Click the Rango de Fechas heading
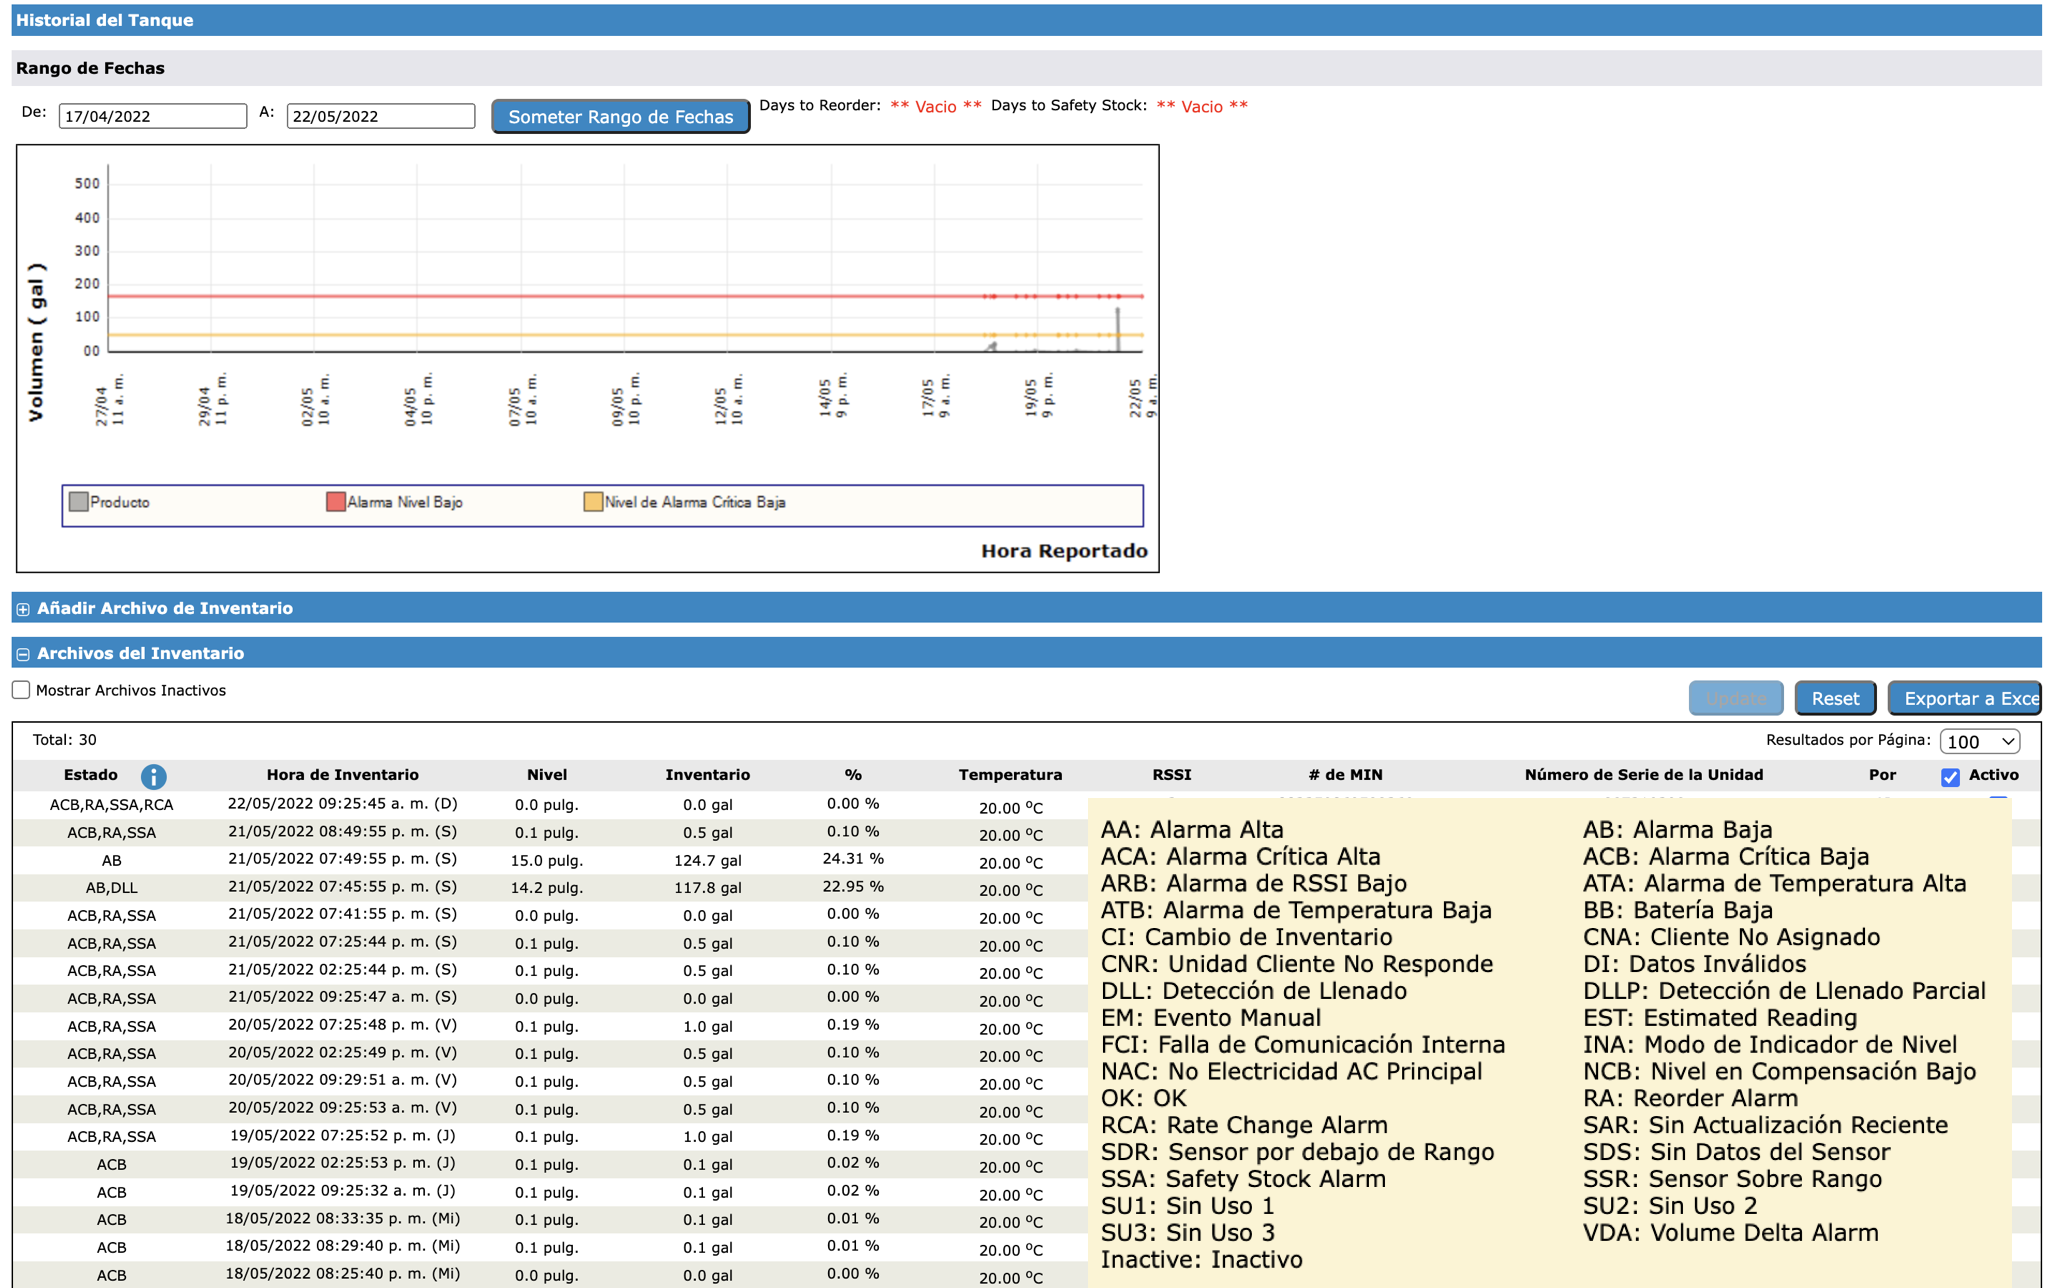Image resolution: width=2048 pixels, height=1288 pixels. coord(90,68)
